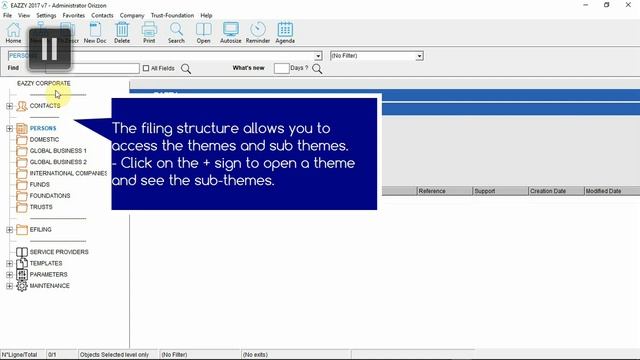Click the magnifier next to All Fields
This screenshot has height=360, width=640.
186,69
